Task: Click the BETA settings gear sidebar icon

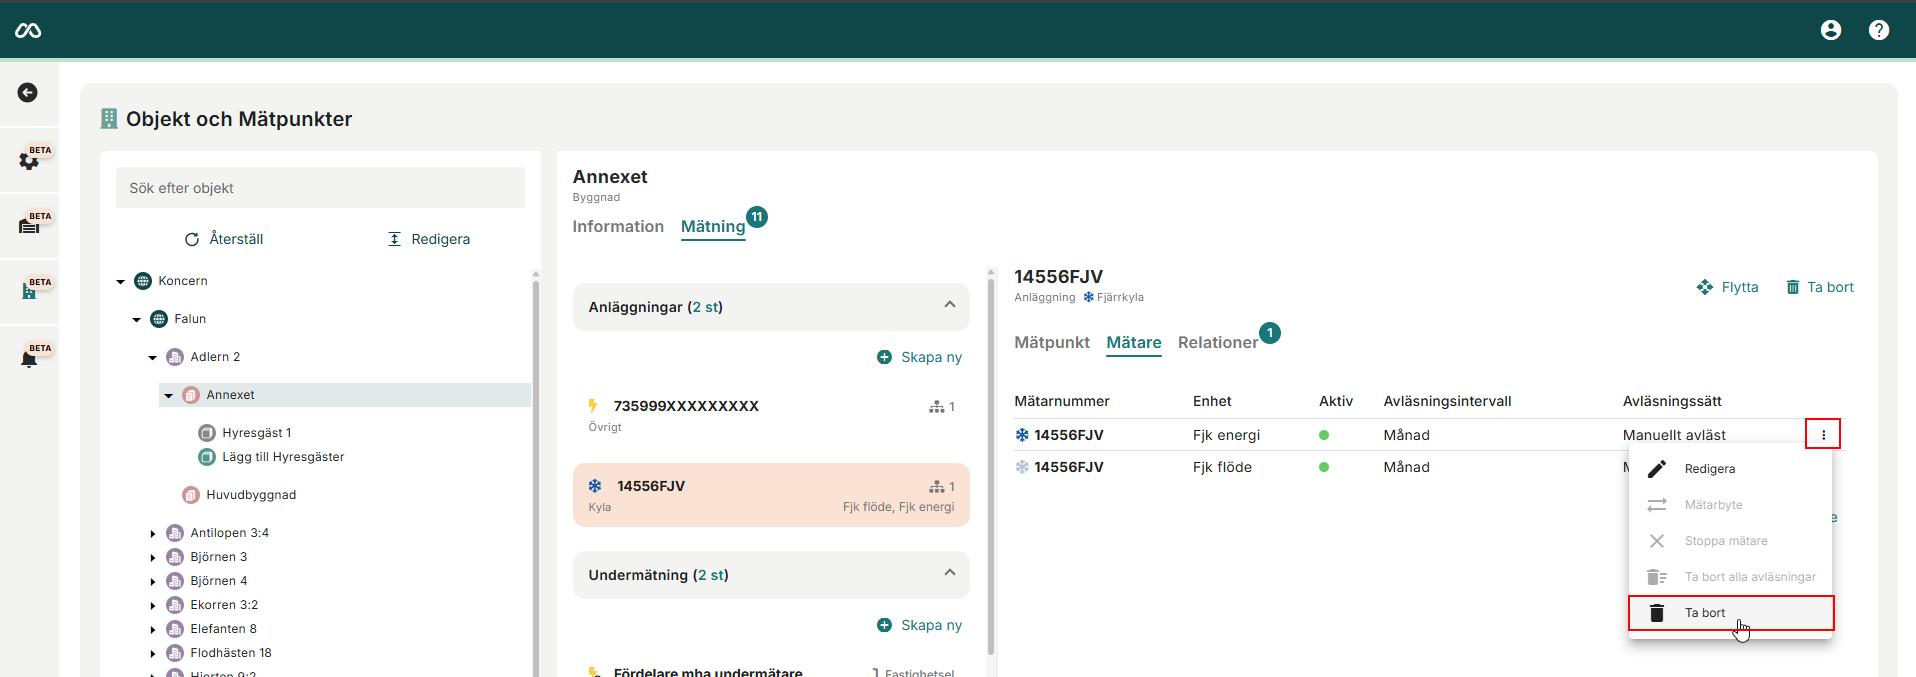Action: (30, 159)
